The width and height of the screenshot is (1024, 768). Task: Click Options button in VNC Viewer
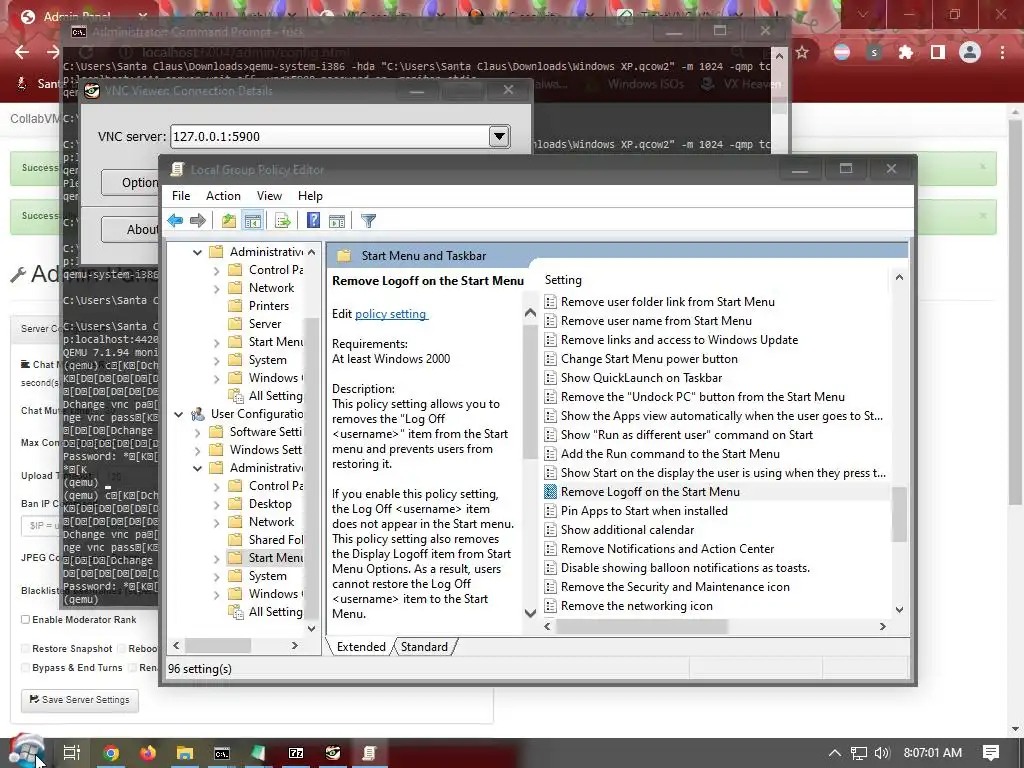tap(131, 182)
